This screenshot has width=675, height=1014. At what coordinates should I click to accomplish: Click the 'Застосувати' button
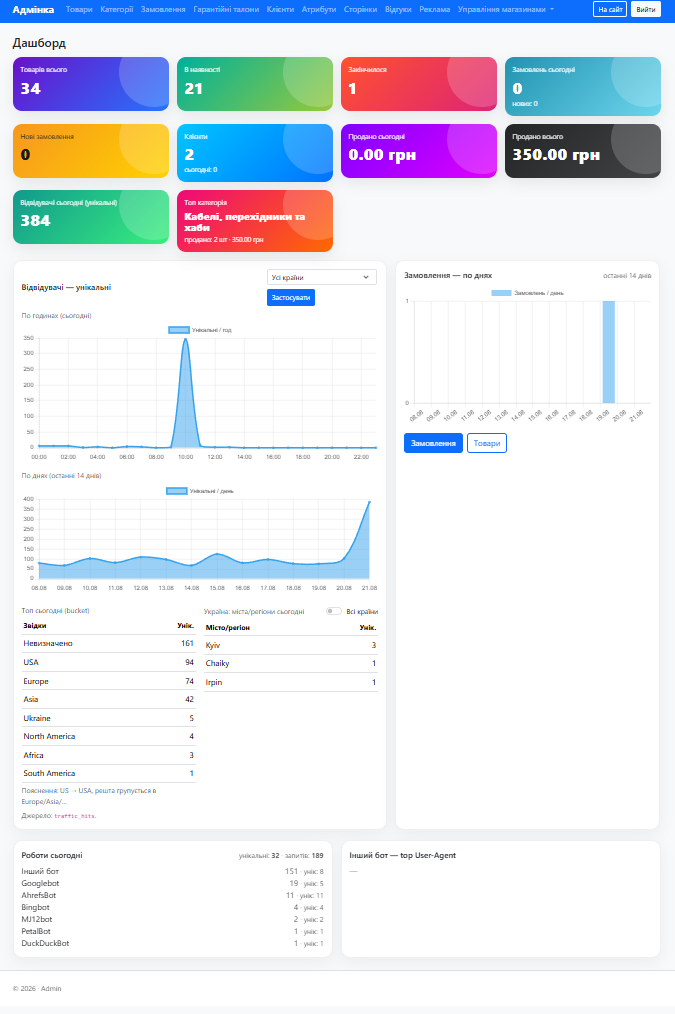click(x=291, y=297)
